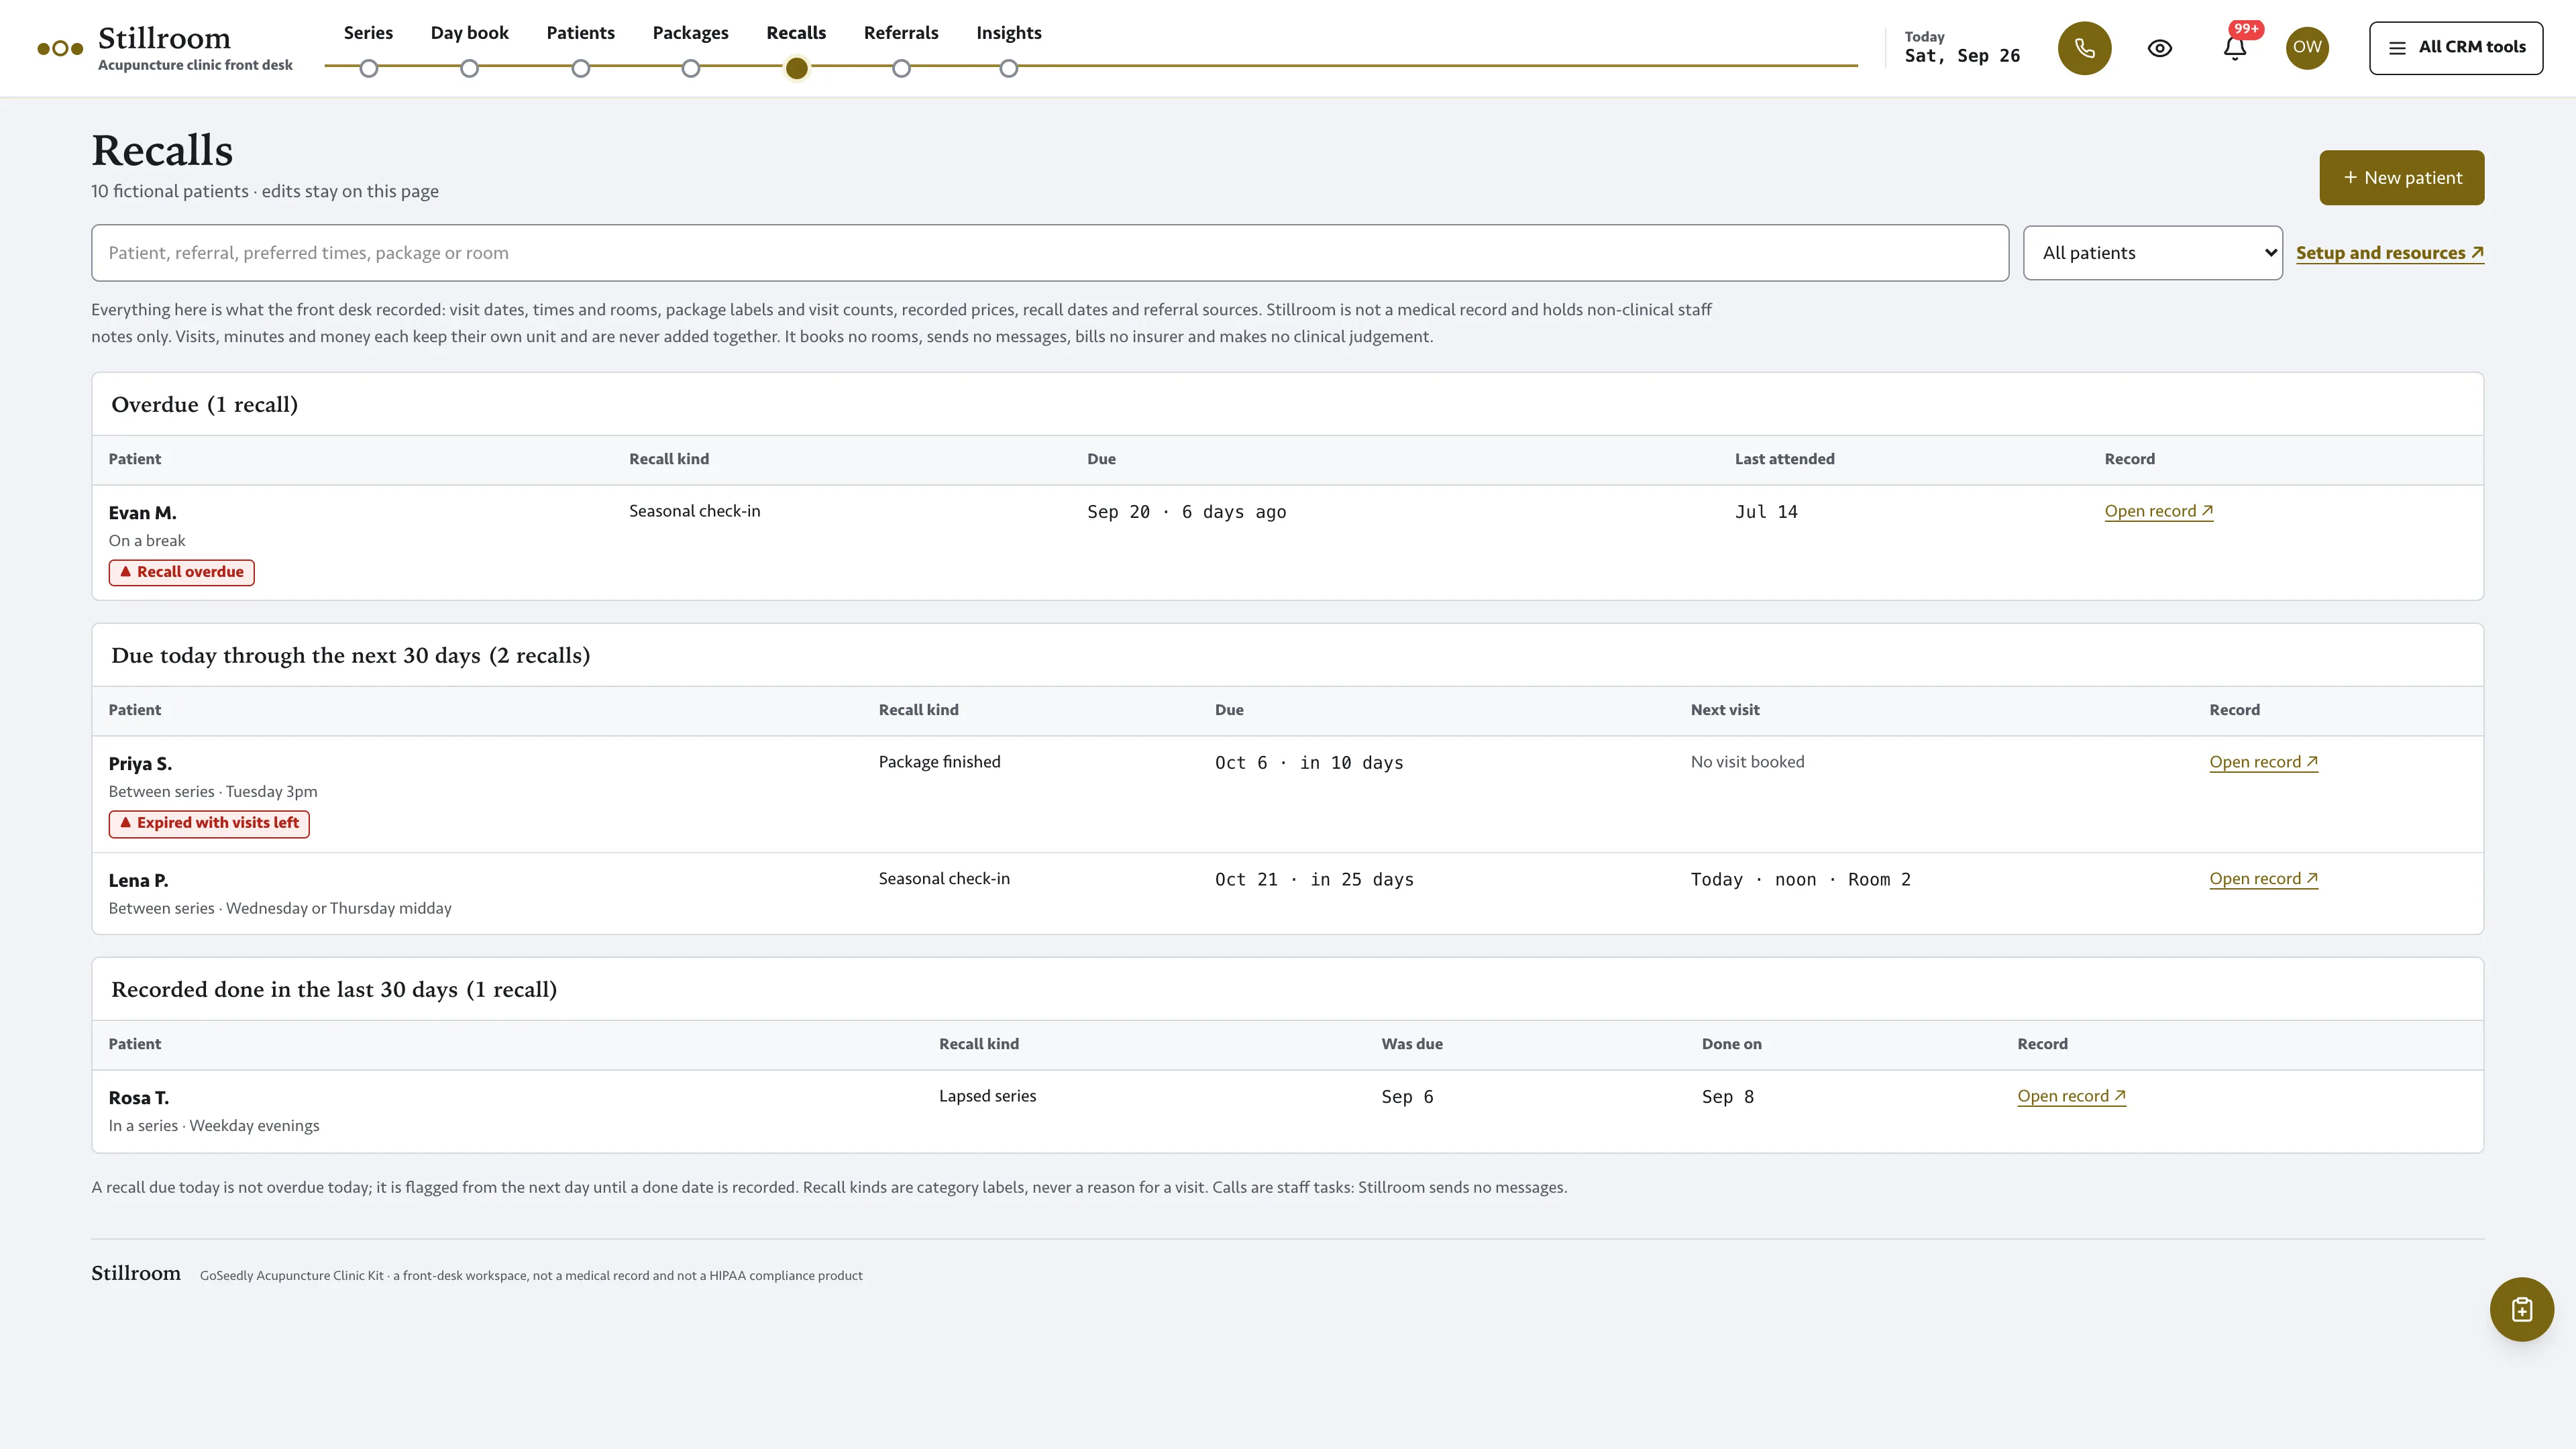
Task: Expand the All patients filter dropdown
Action: click(2153, 253)
